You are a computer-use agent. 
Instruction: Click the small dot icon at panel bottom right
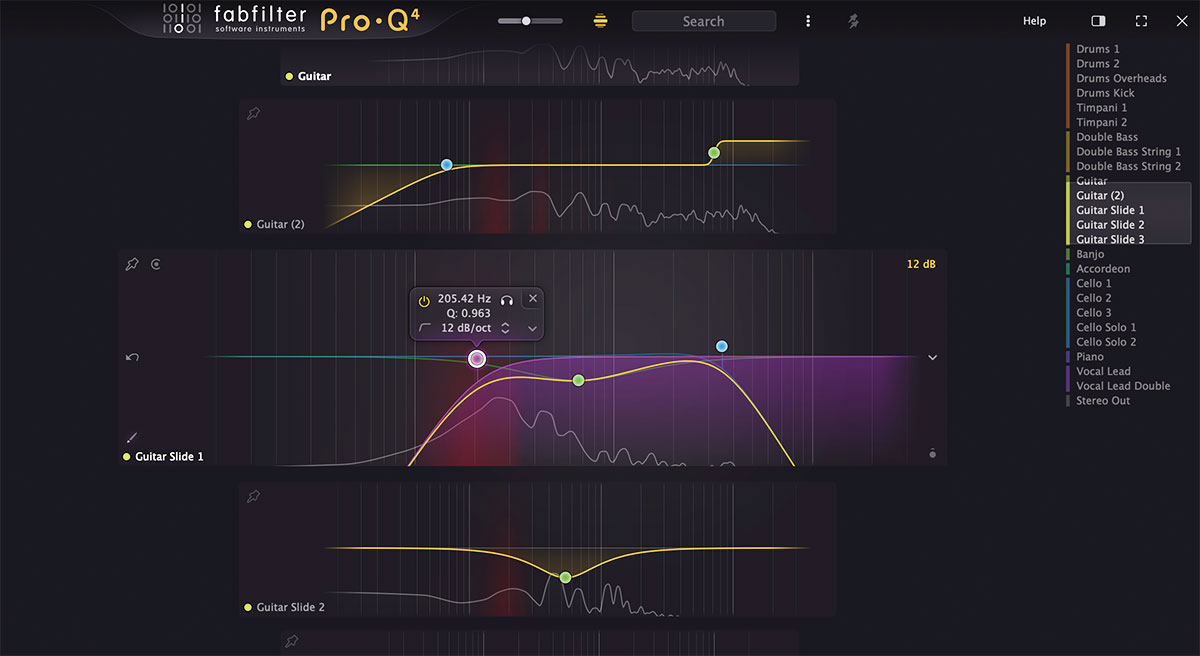point(933,453)
